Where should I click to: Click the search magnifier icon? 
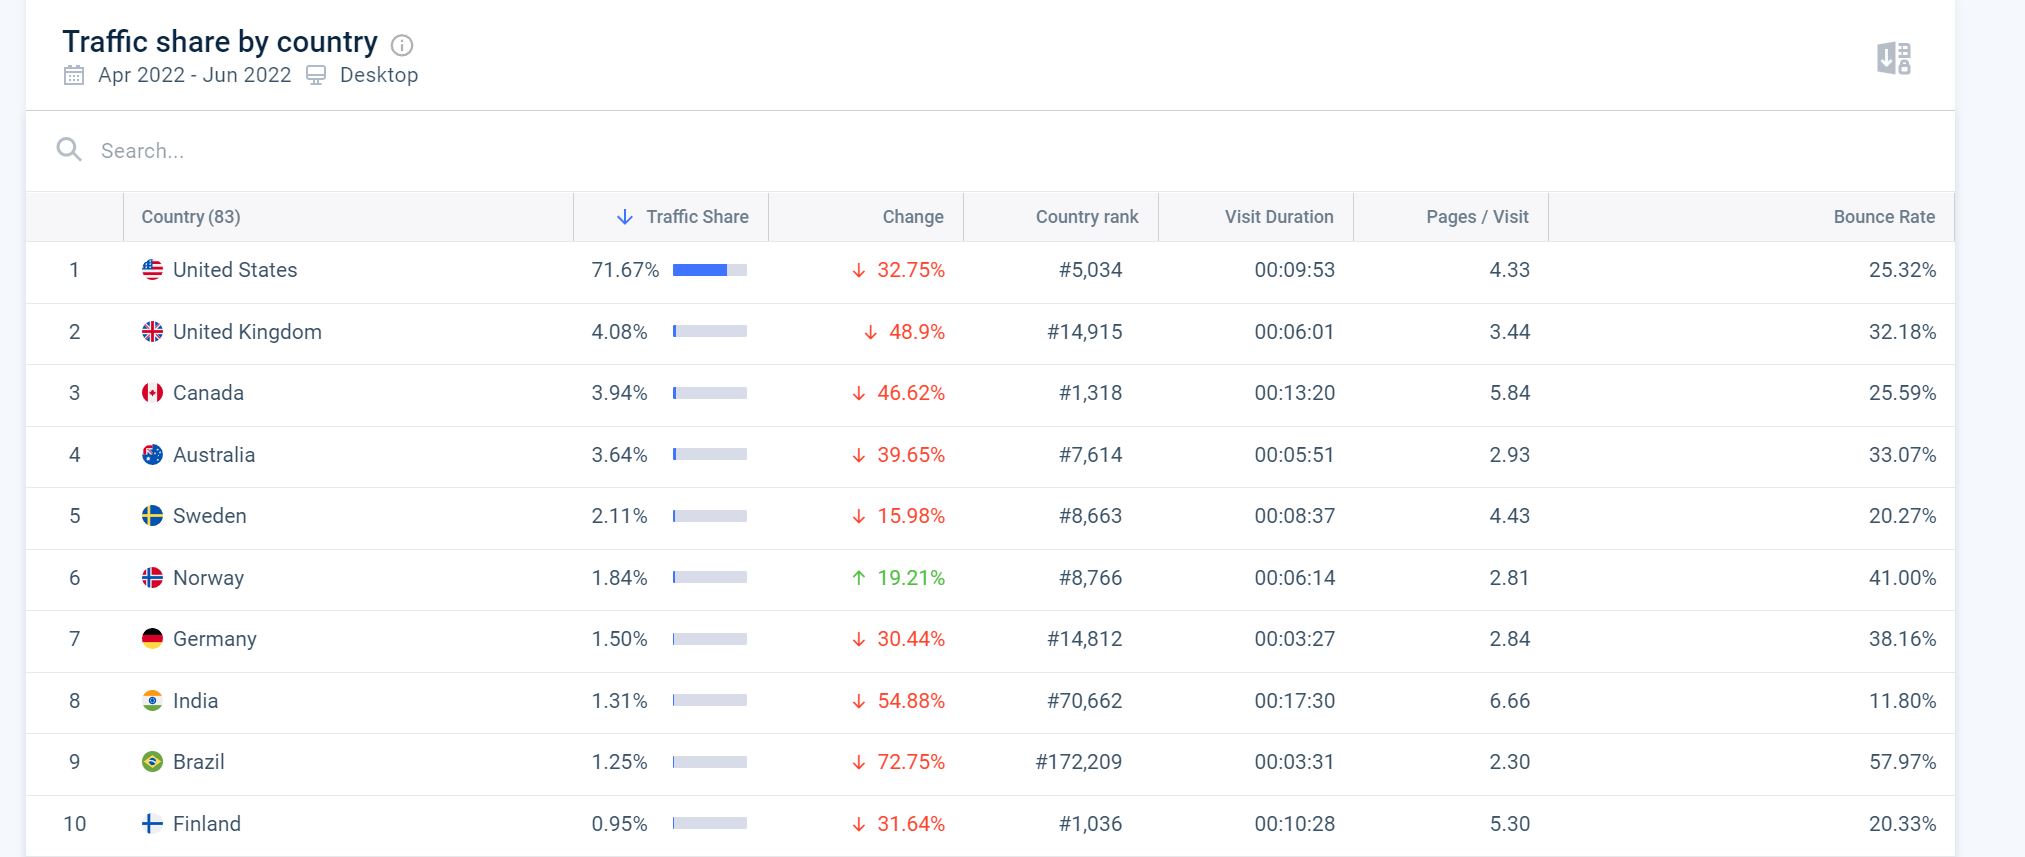pyautogui.click(x=69, y=150)
